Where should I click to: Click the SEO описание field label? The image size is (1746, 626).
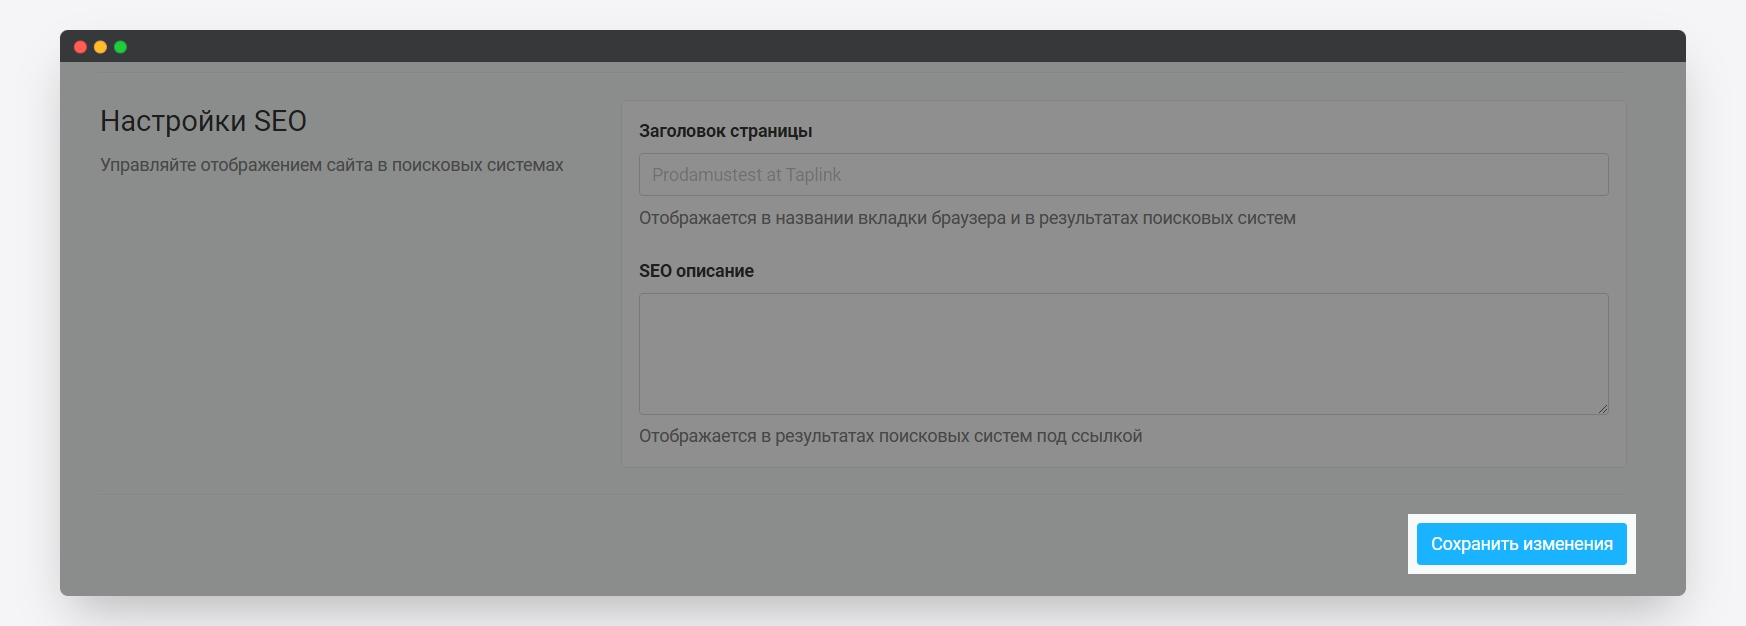point(696,271)
